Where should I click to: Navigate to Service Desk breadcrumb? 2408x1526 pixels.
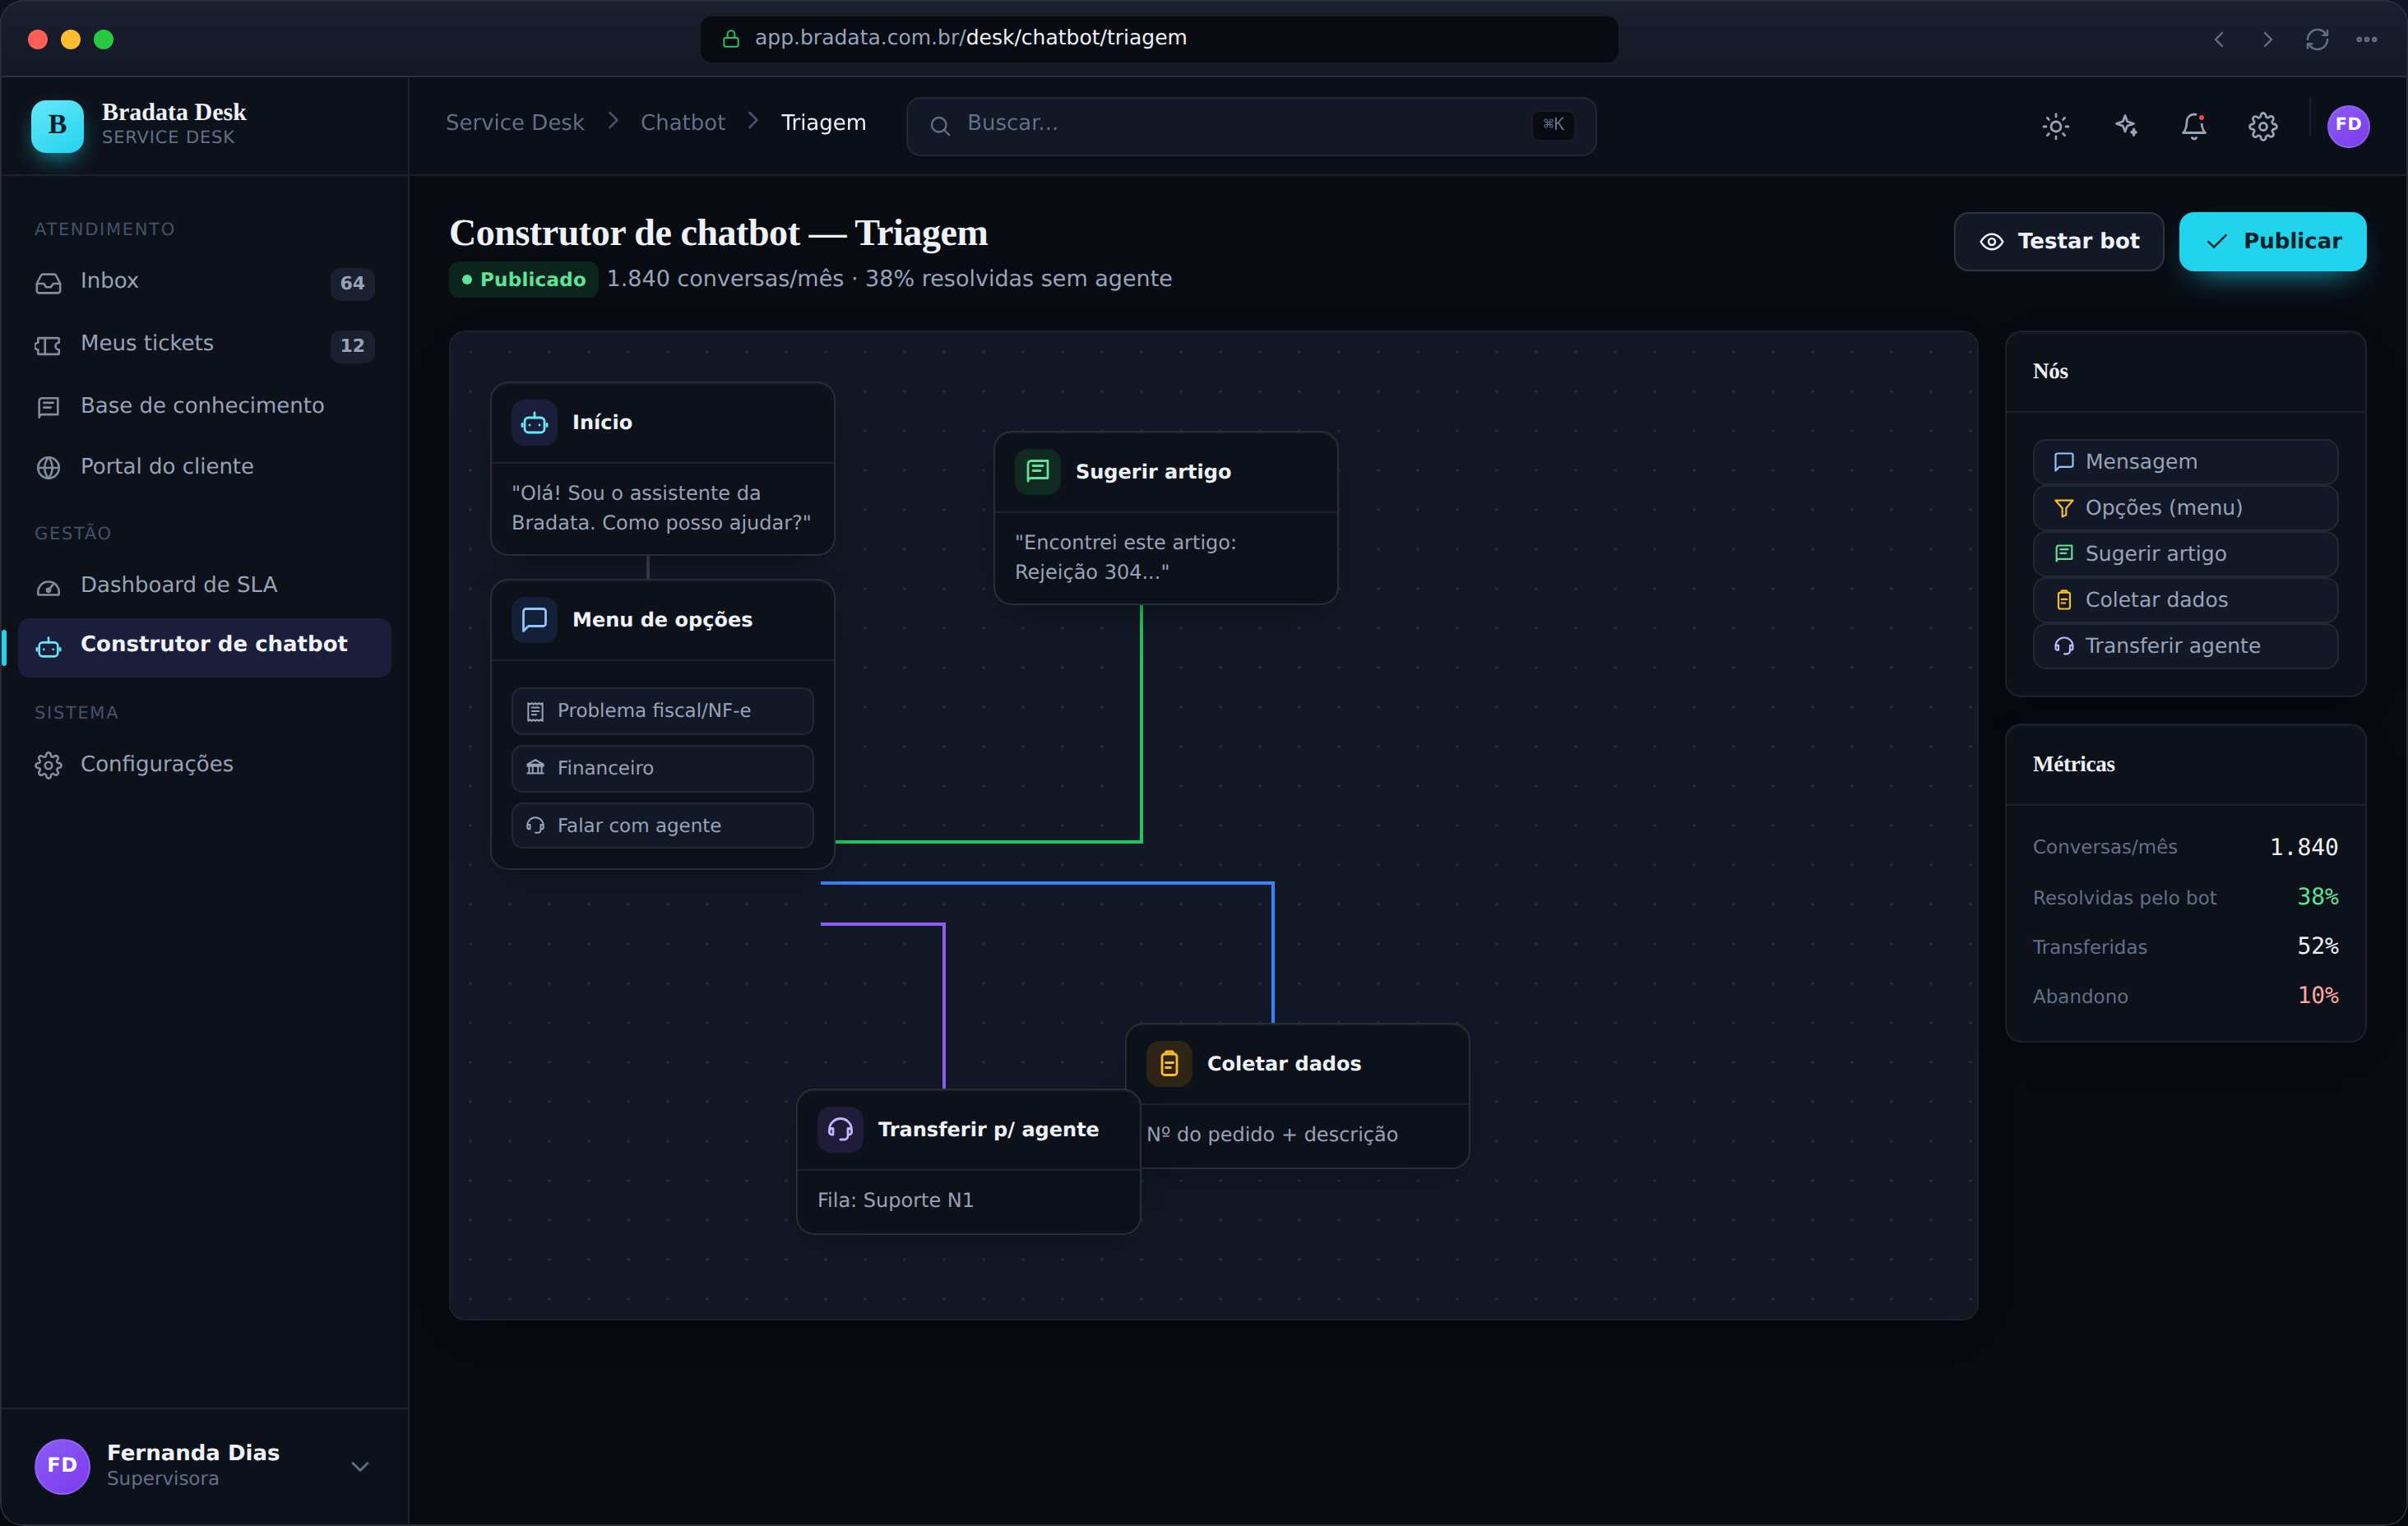coord(514,123)
